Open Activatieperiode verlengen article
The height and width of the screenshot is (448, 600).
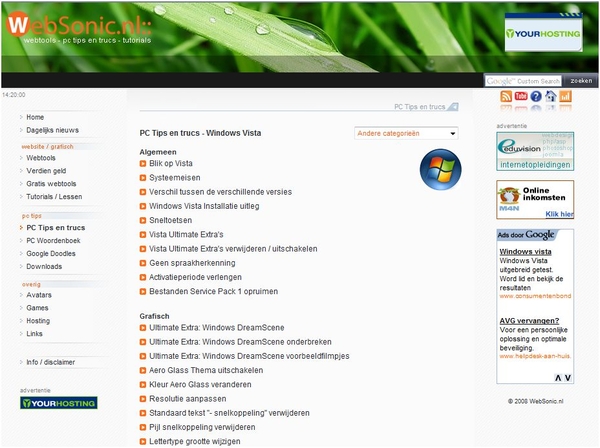click(195, 277)
